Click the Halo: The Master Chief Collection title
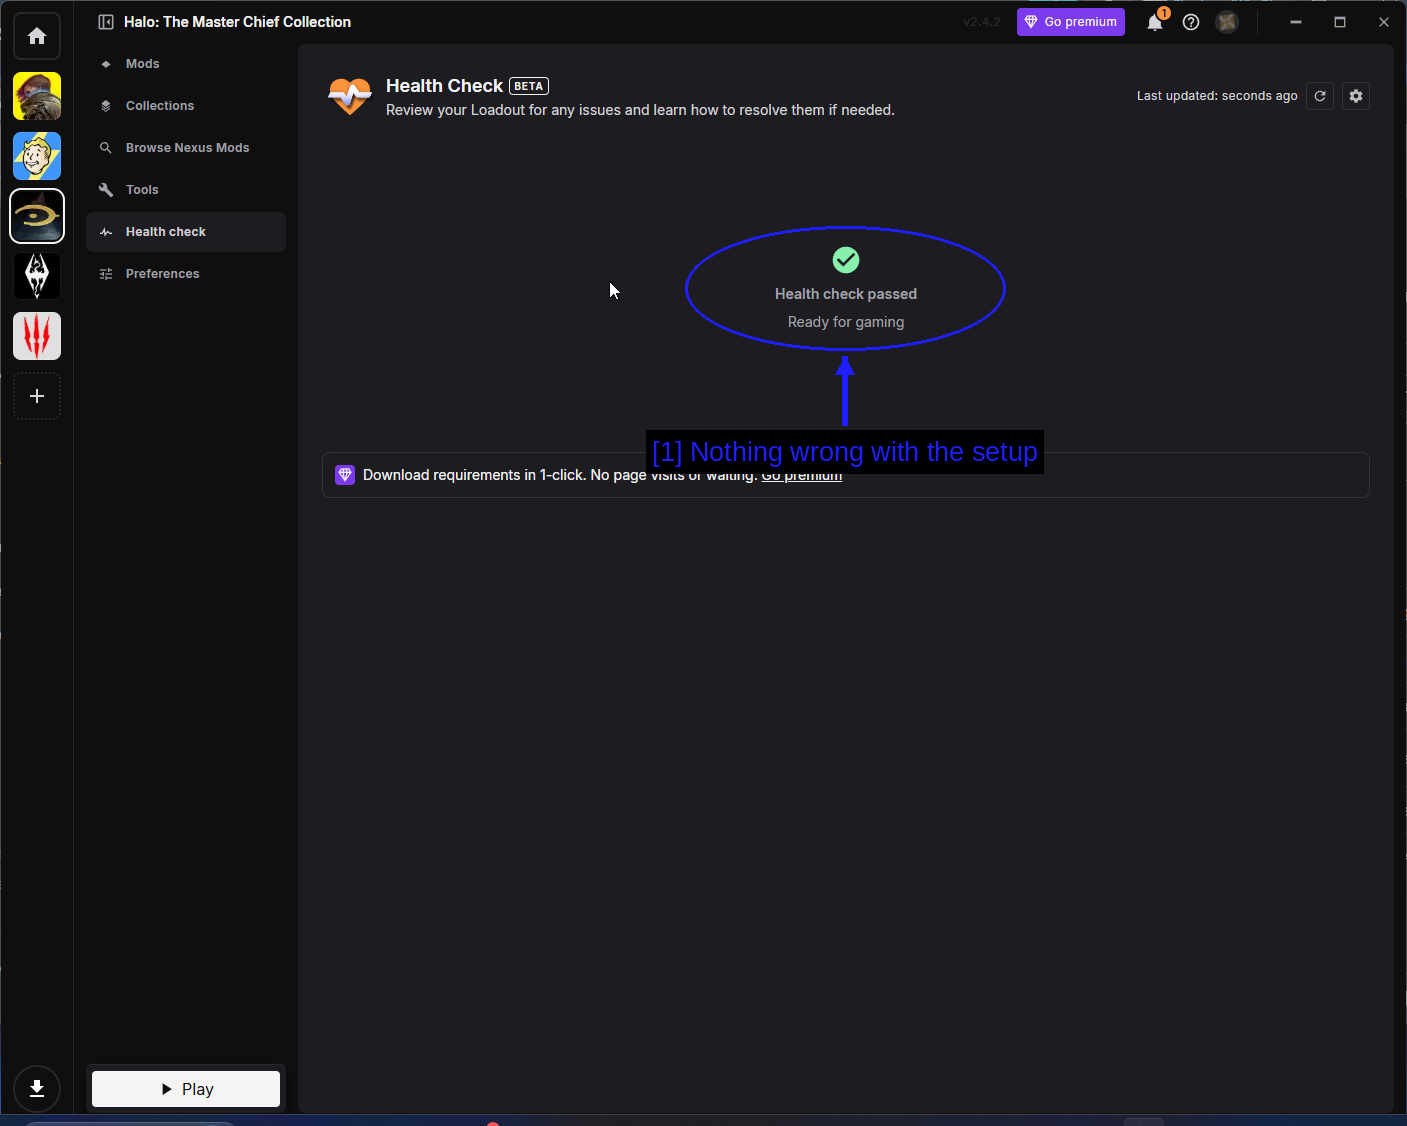Image resolution: width=1407 pixels, height=1126 pixels. pyautogui.click(x=238, y=22)
